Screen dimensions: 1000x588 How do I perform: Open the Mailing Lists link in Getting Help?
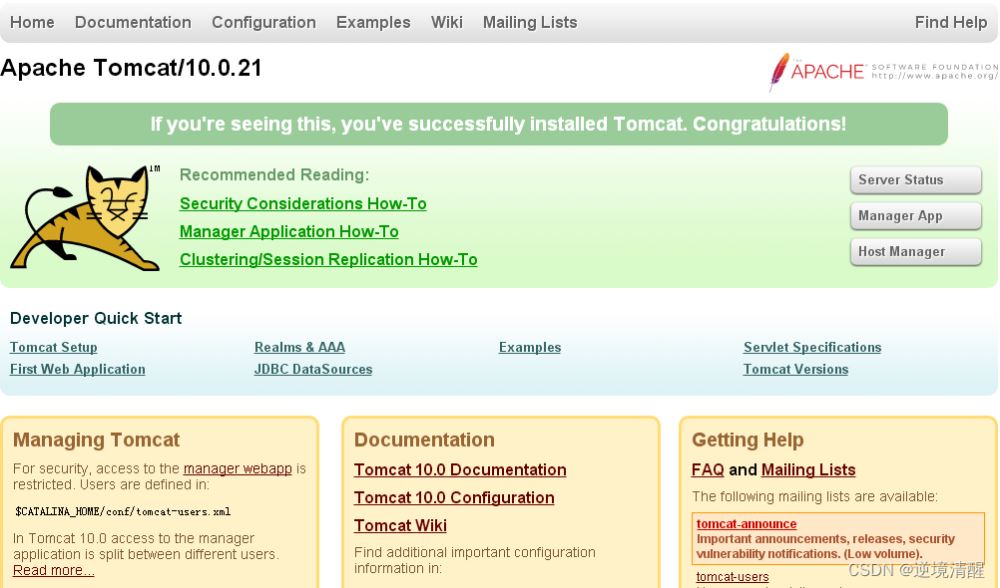808,470
